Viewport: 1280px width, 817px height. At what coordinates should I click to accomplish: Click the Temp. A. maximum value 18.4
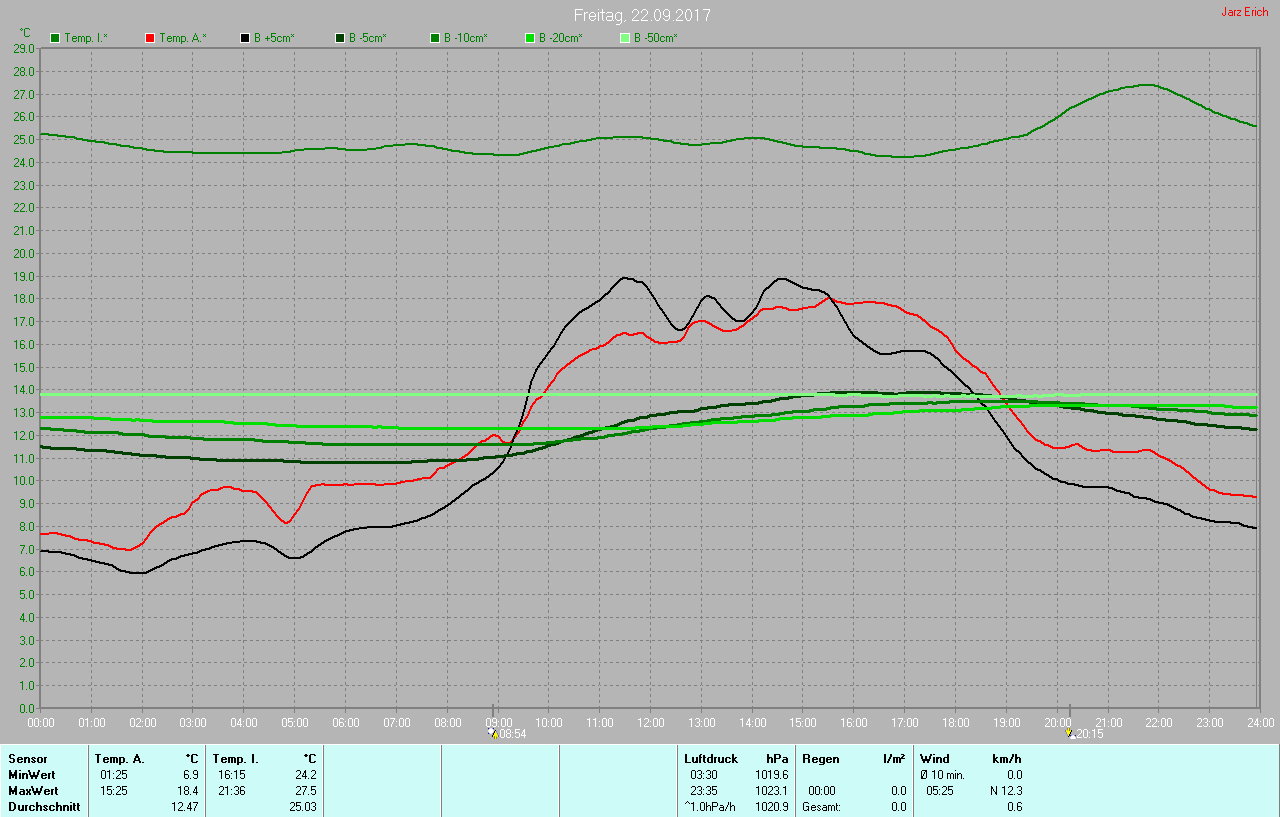click(187, 791)
